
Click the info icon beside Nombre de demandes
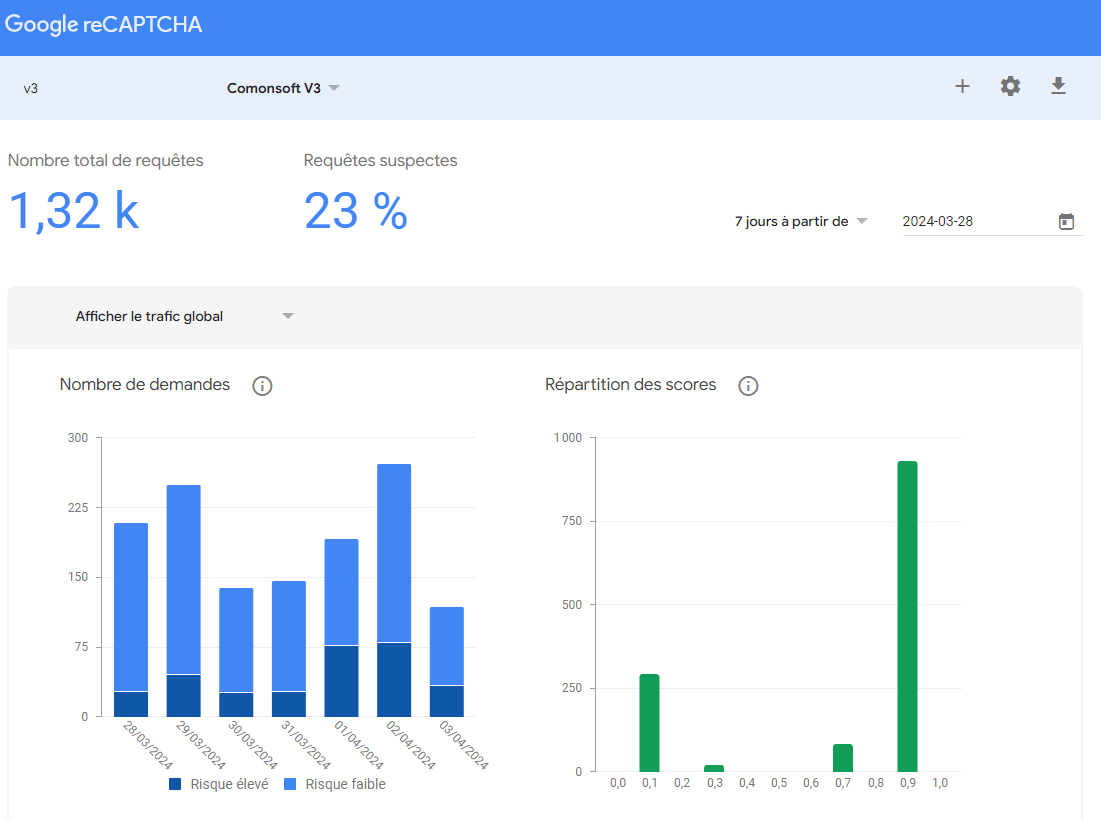[x=262, y=385]
